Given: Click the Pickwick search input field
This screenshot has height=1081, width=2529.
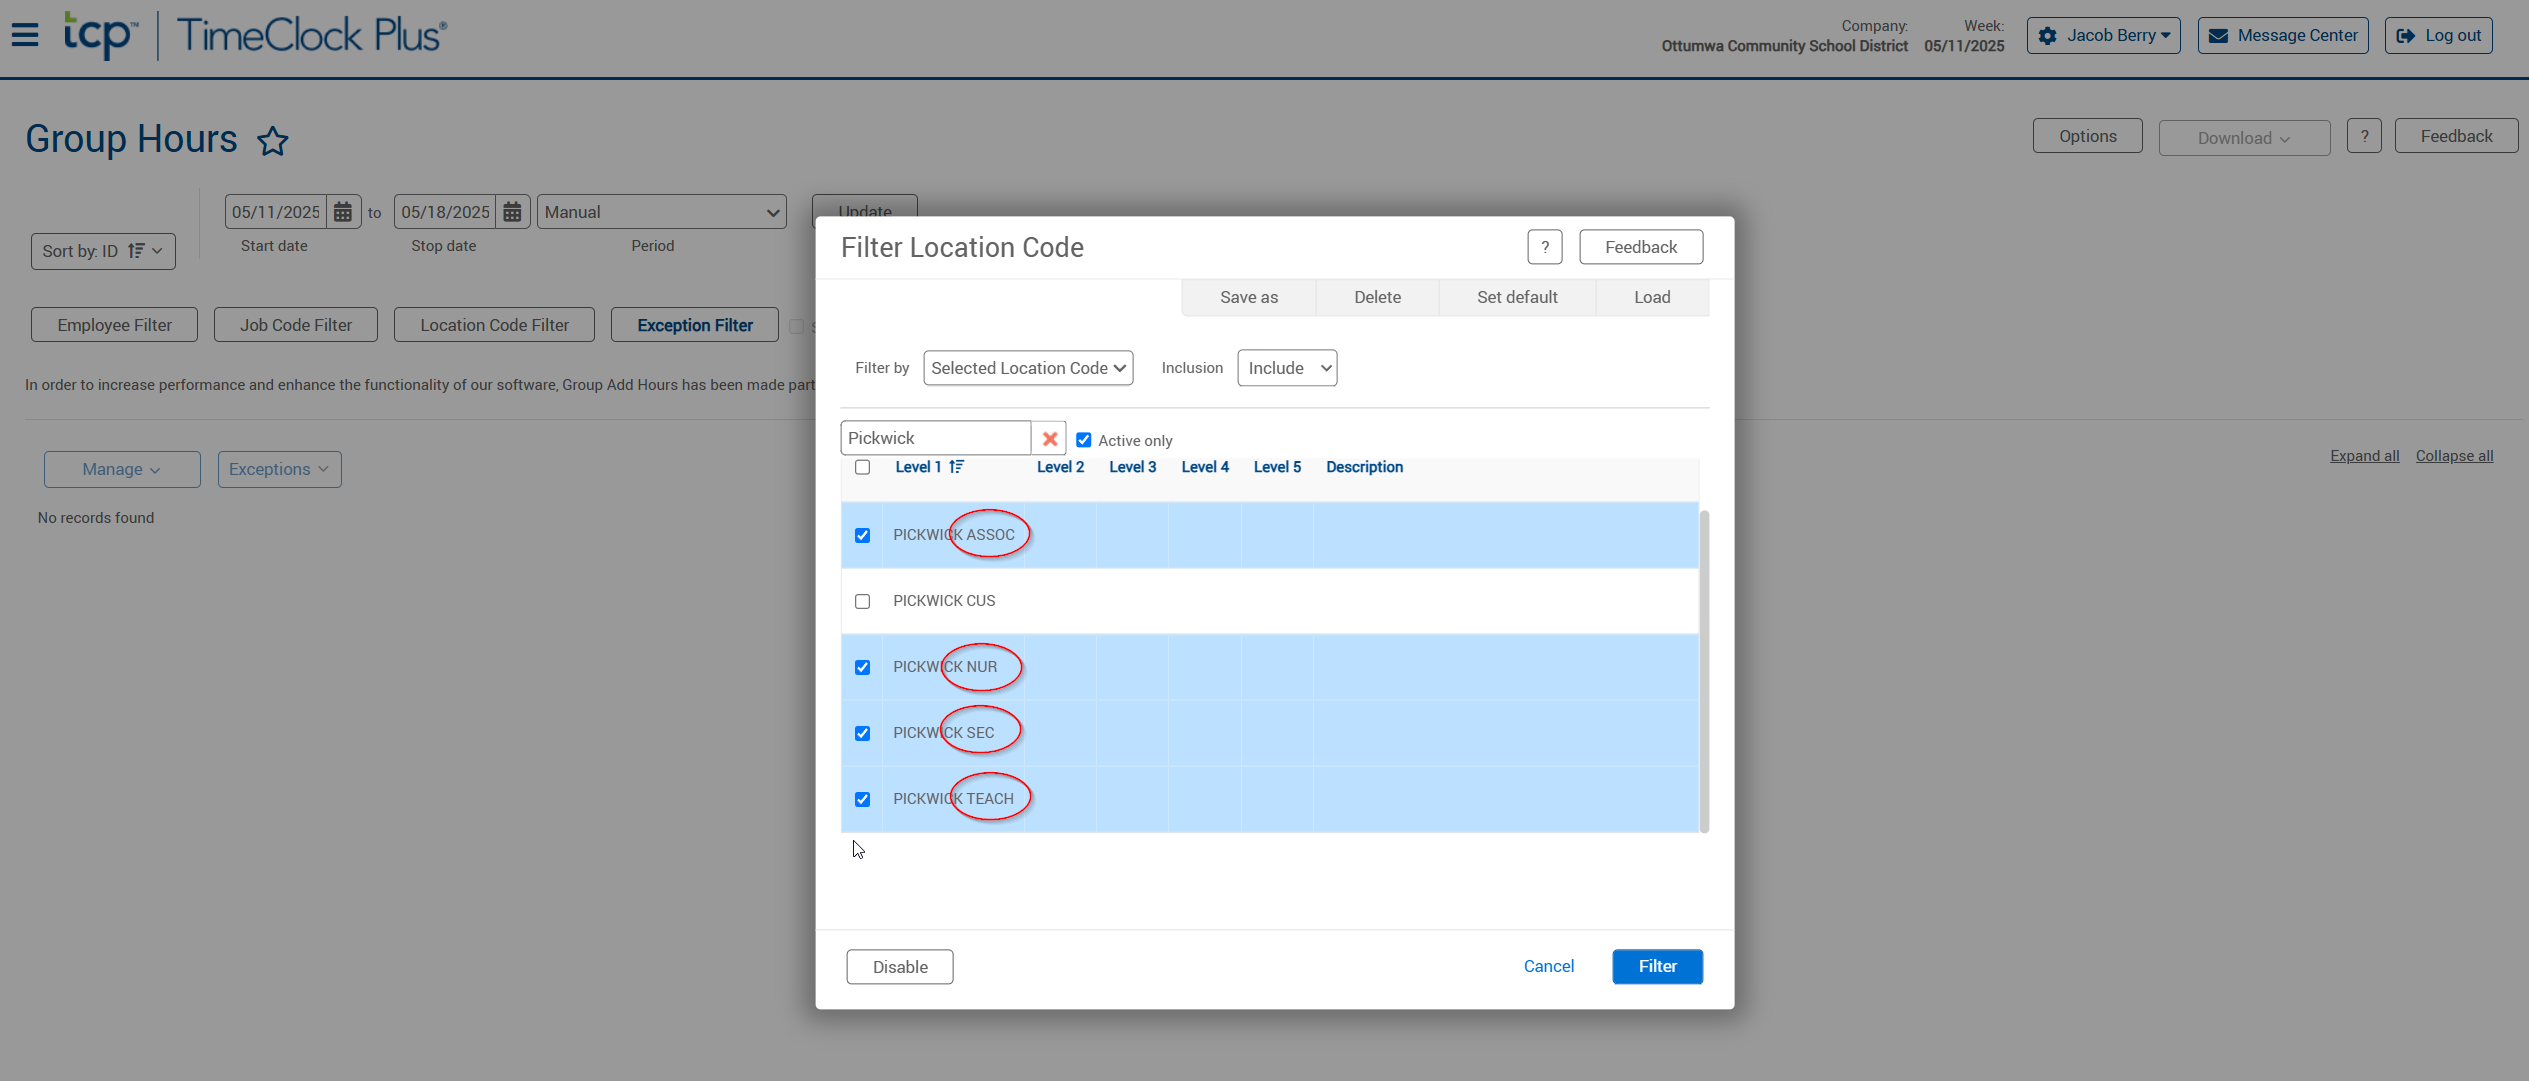Looking at the screenshot, I should 935,438.
